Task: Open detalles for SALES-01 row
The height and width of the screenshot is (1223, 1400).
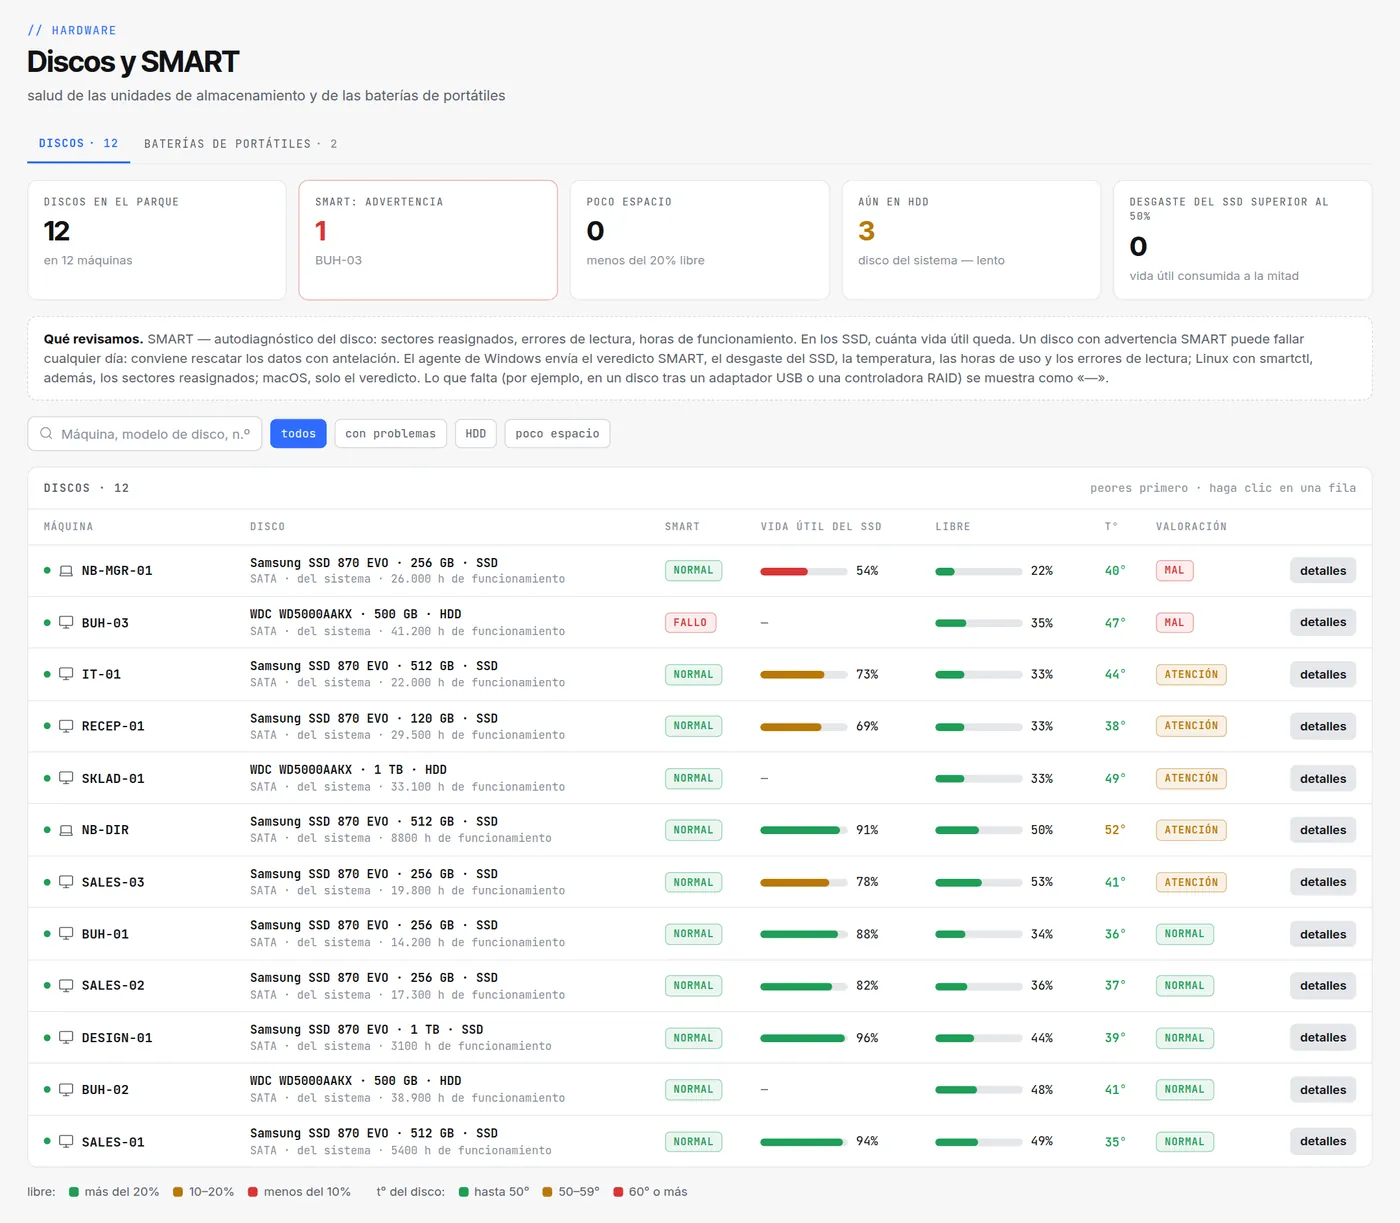Action: tap(1322, 1141)
